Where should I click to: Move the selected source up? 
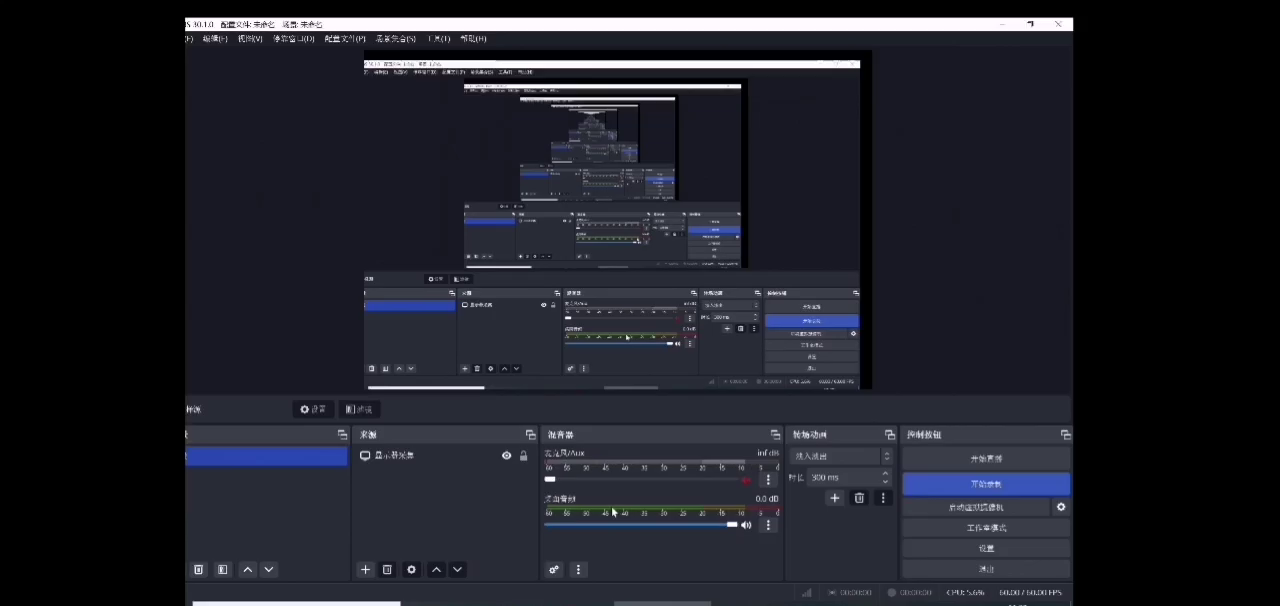pyautogui.click(x=436, y=569)
